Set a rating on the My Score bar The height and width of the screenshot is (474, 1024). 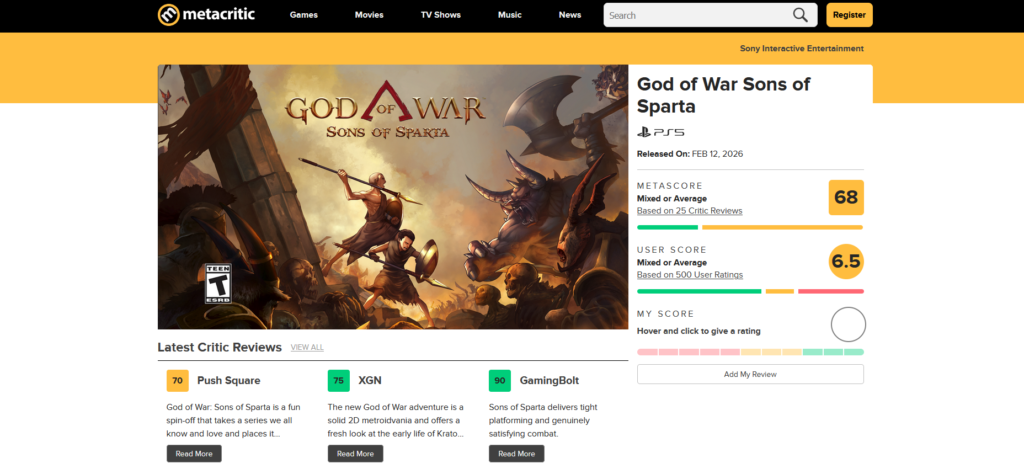tap(750, 352)
